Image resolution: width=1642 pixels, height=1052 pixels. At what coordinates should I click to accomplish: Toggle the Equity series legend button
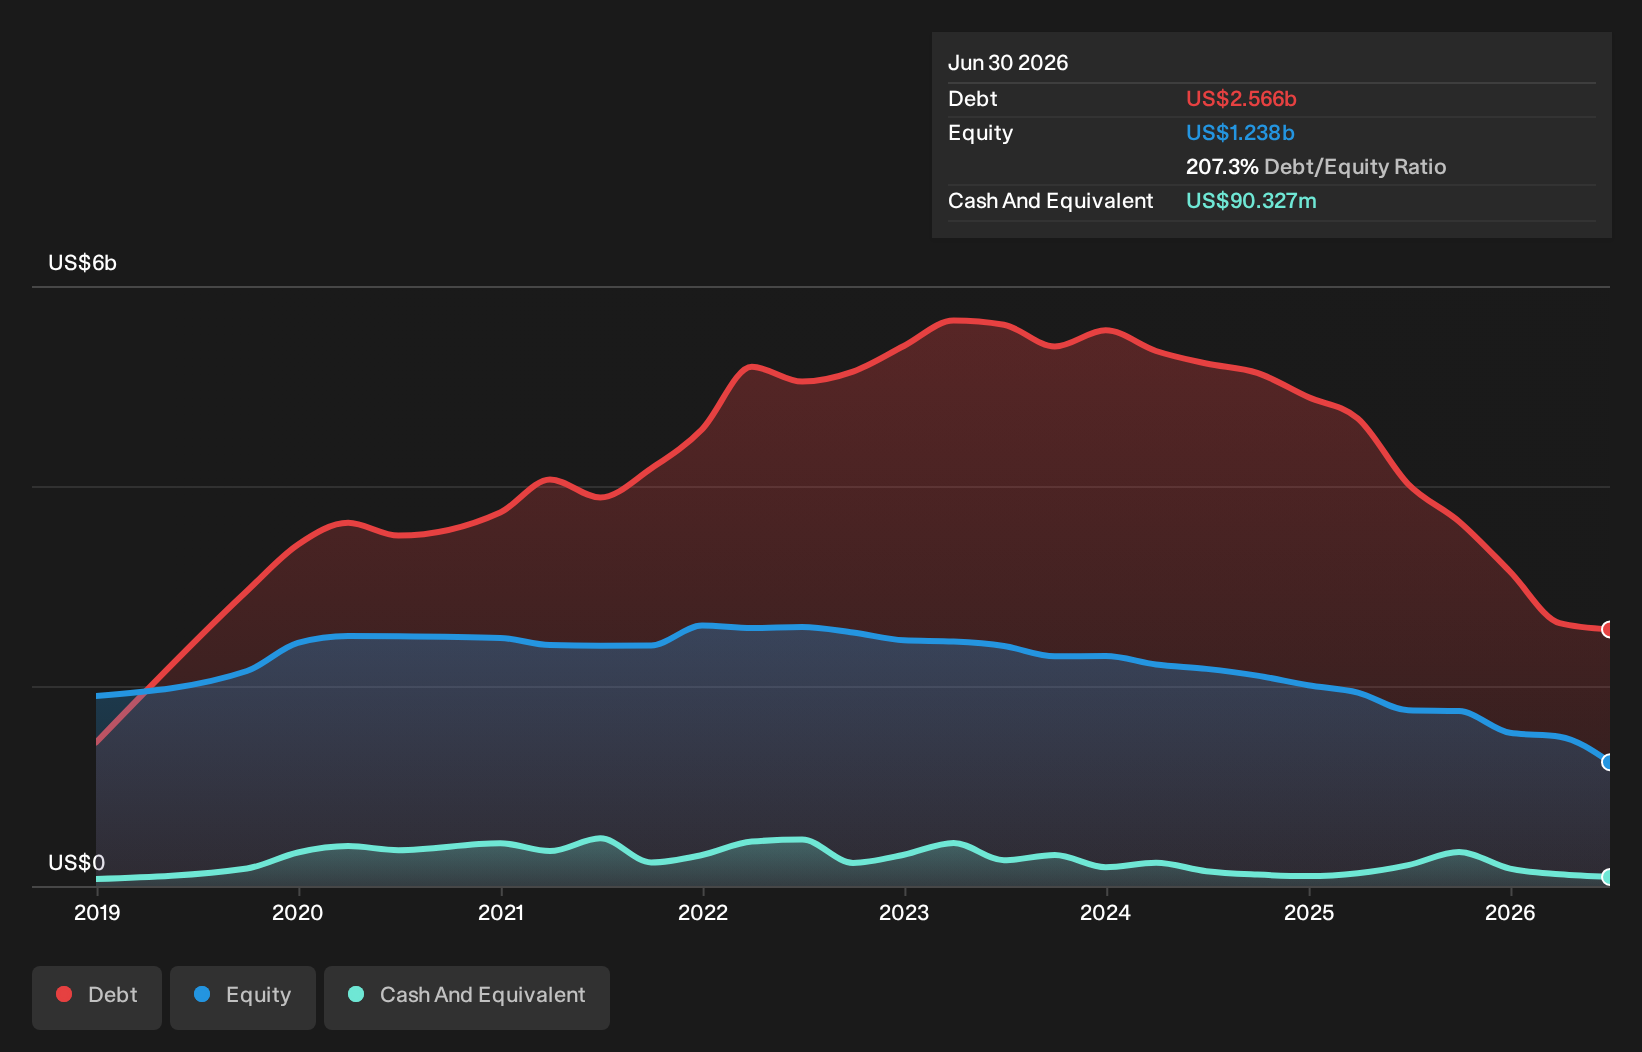[243, 997]
